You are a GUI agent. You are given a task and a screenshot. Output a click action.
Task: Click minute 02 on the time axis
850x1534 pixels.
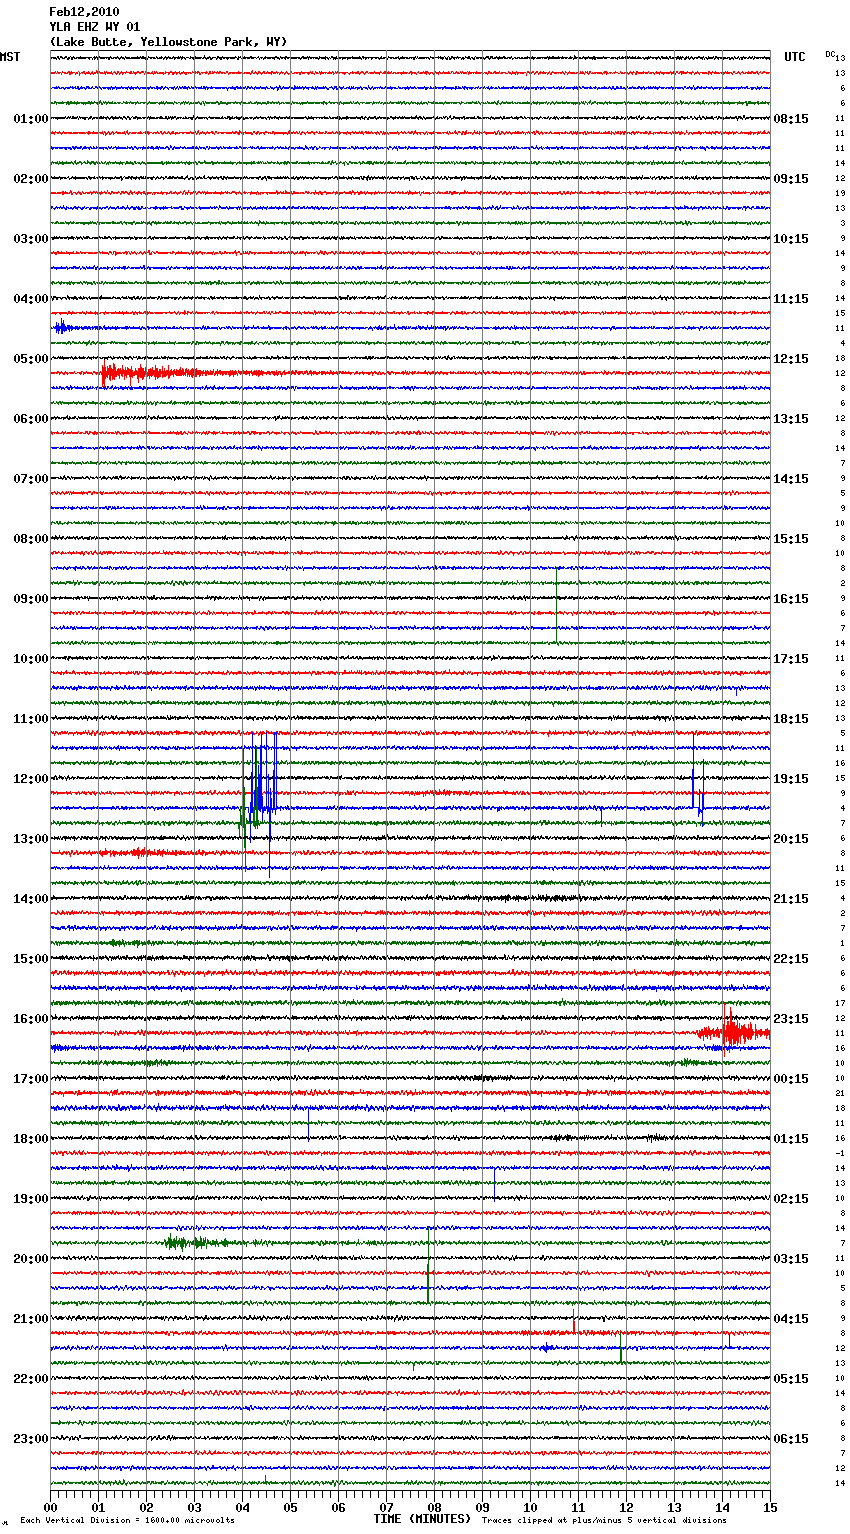pyautogui.click(x=147, y=1507)
